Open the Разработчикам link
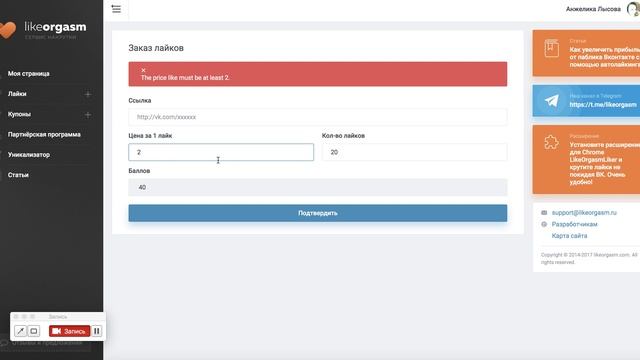 pyautogui.click(x=574, y=224)
